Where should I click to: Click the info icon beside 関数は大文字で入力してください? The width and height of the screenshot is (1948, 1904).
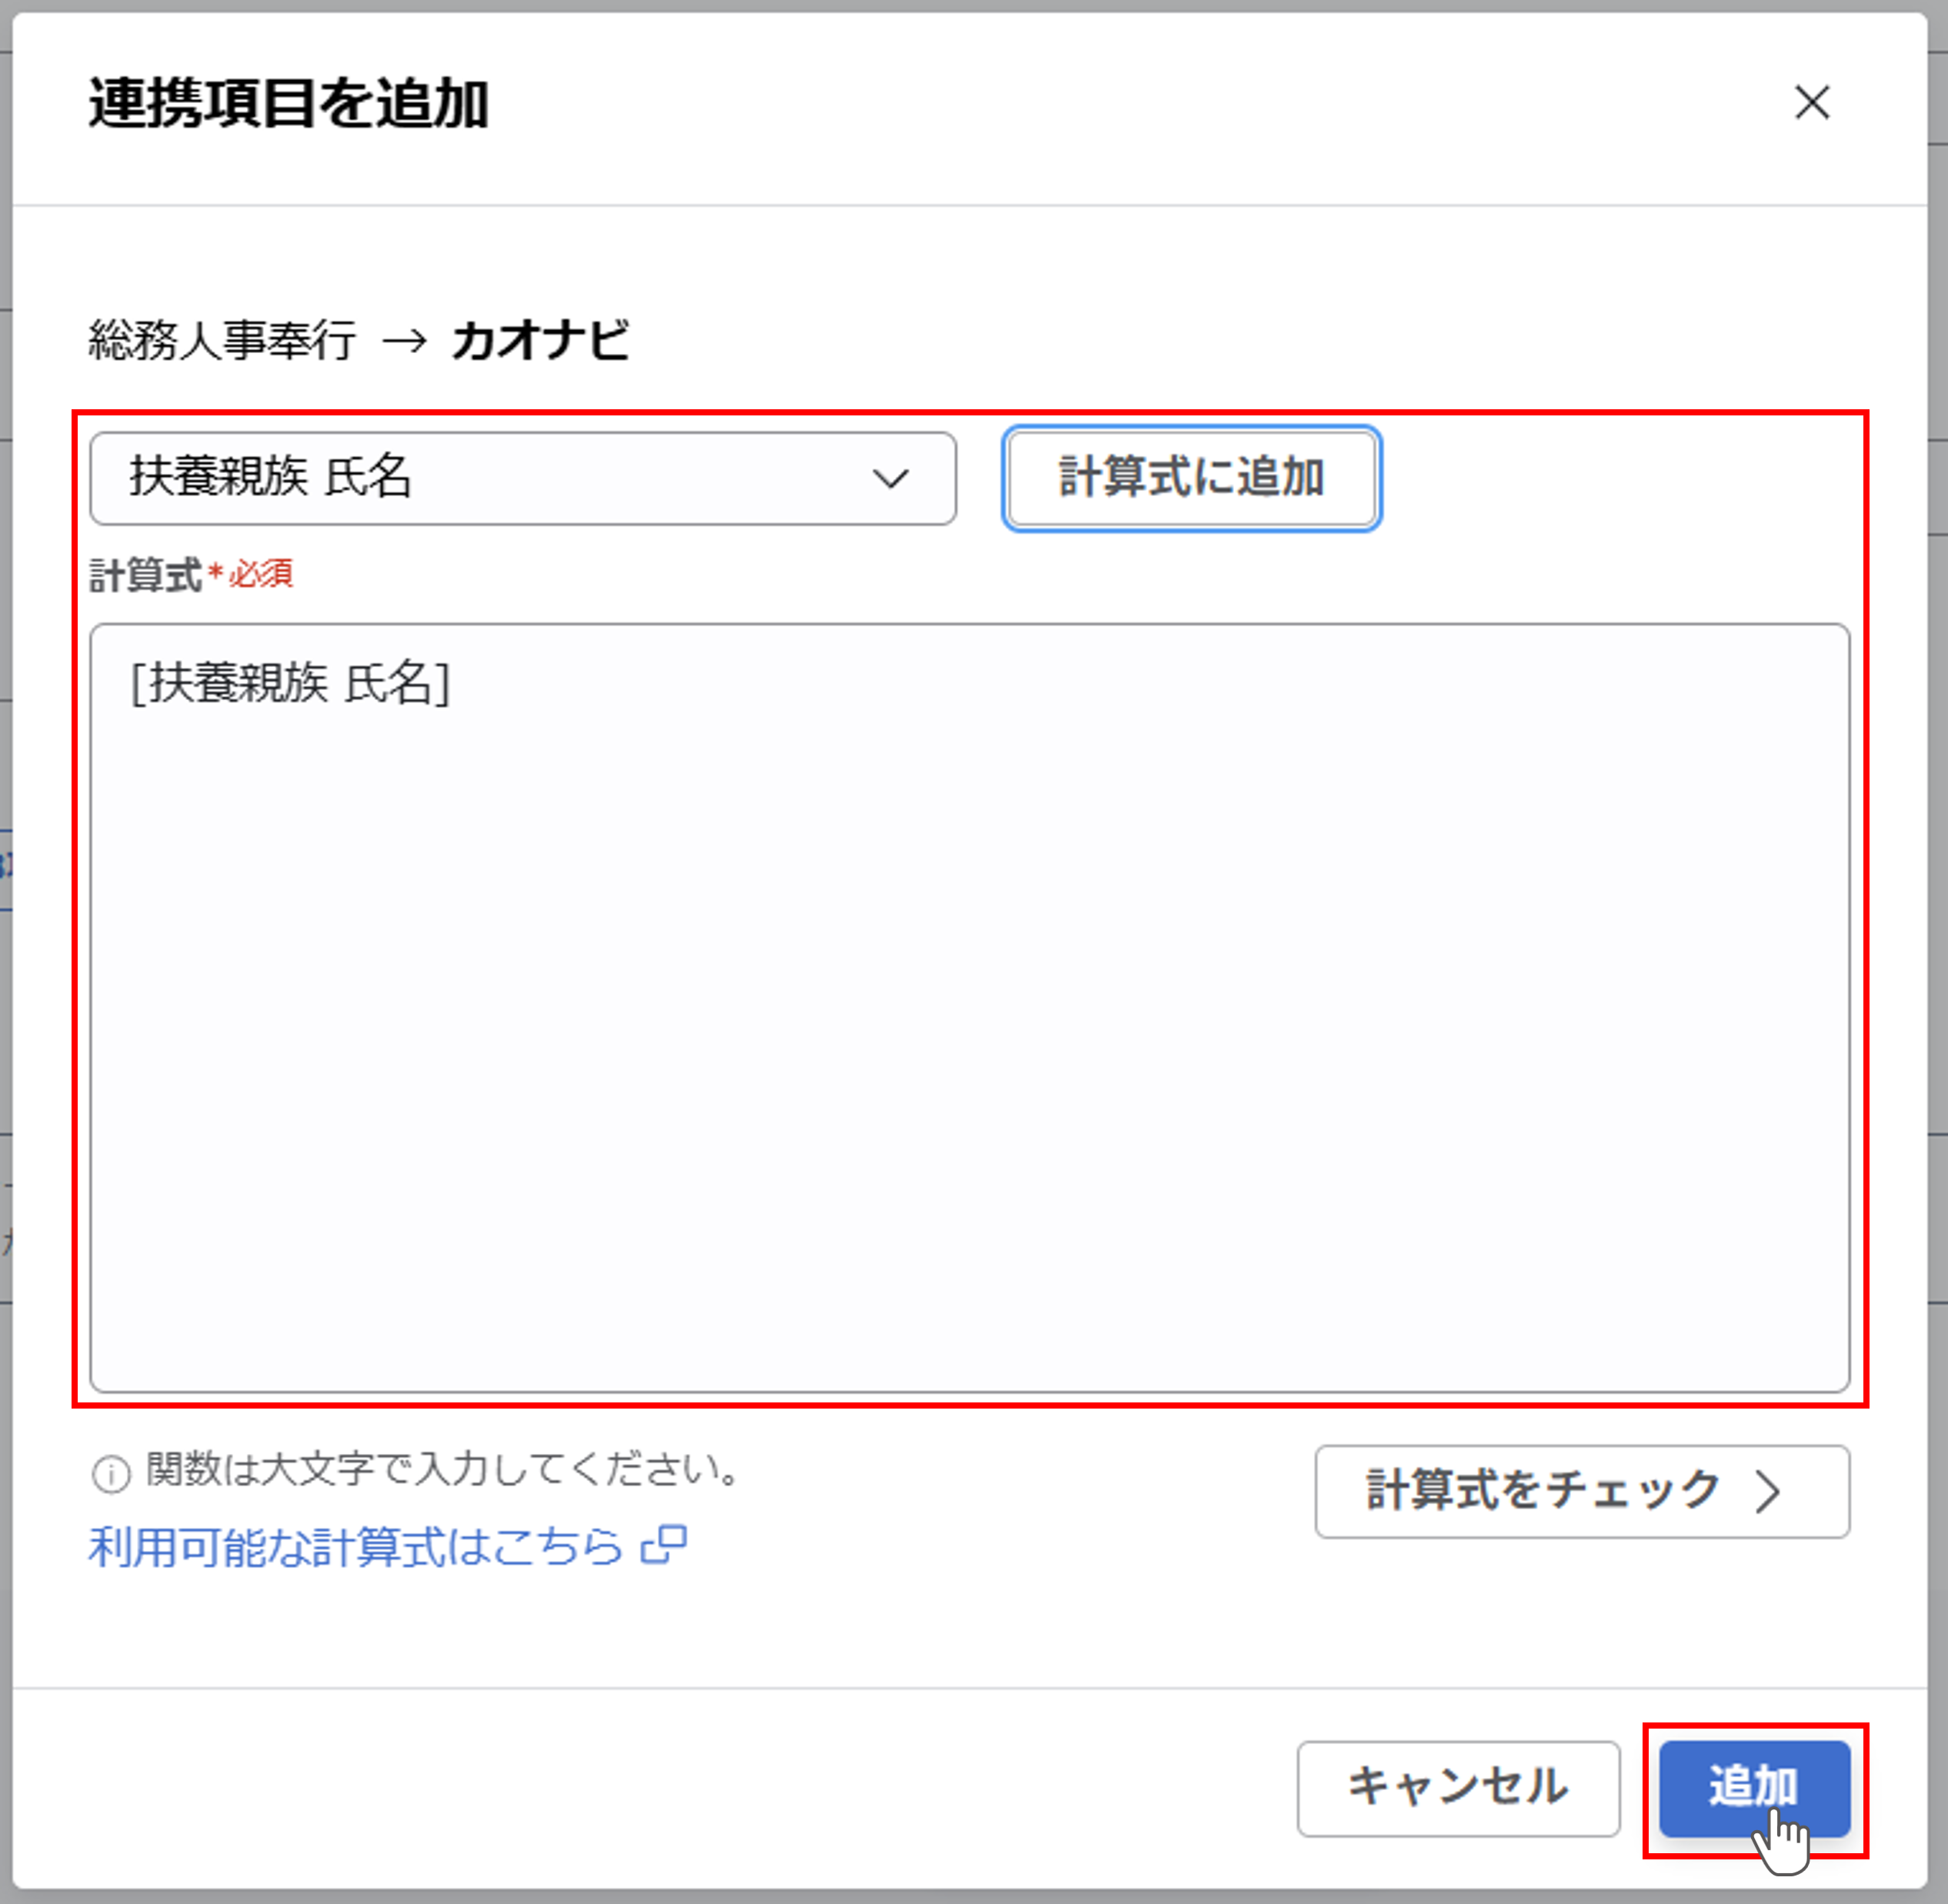pyautogui.click(x=111, y=1474)
